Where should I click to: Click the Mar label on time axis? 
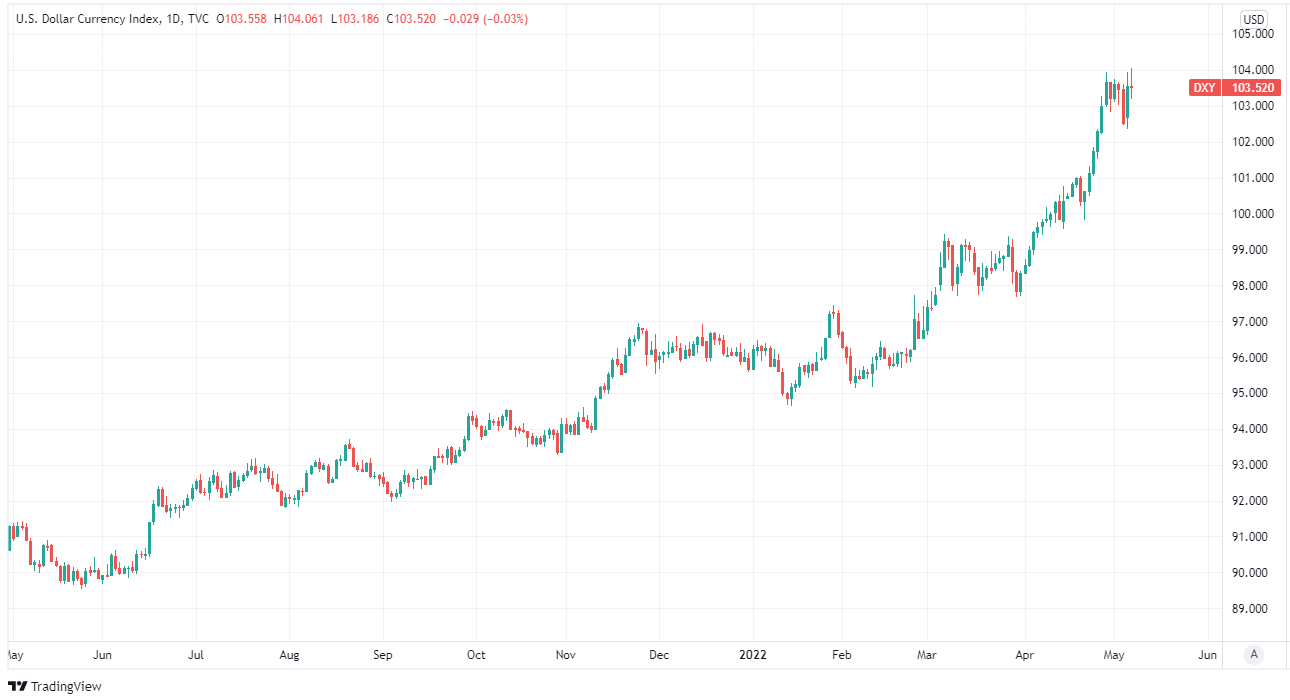[927, 656]
